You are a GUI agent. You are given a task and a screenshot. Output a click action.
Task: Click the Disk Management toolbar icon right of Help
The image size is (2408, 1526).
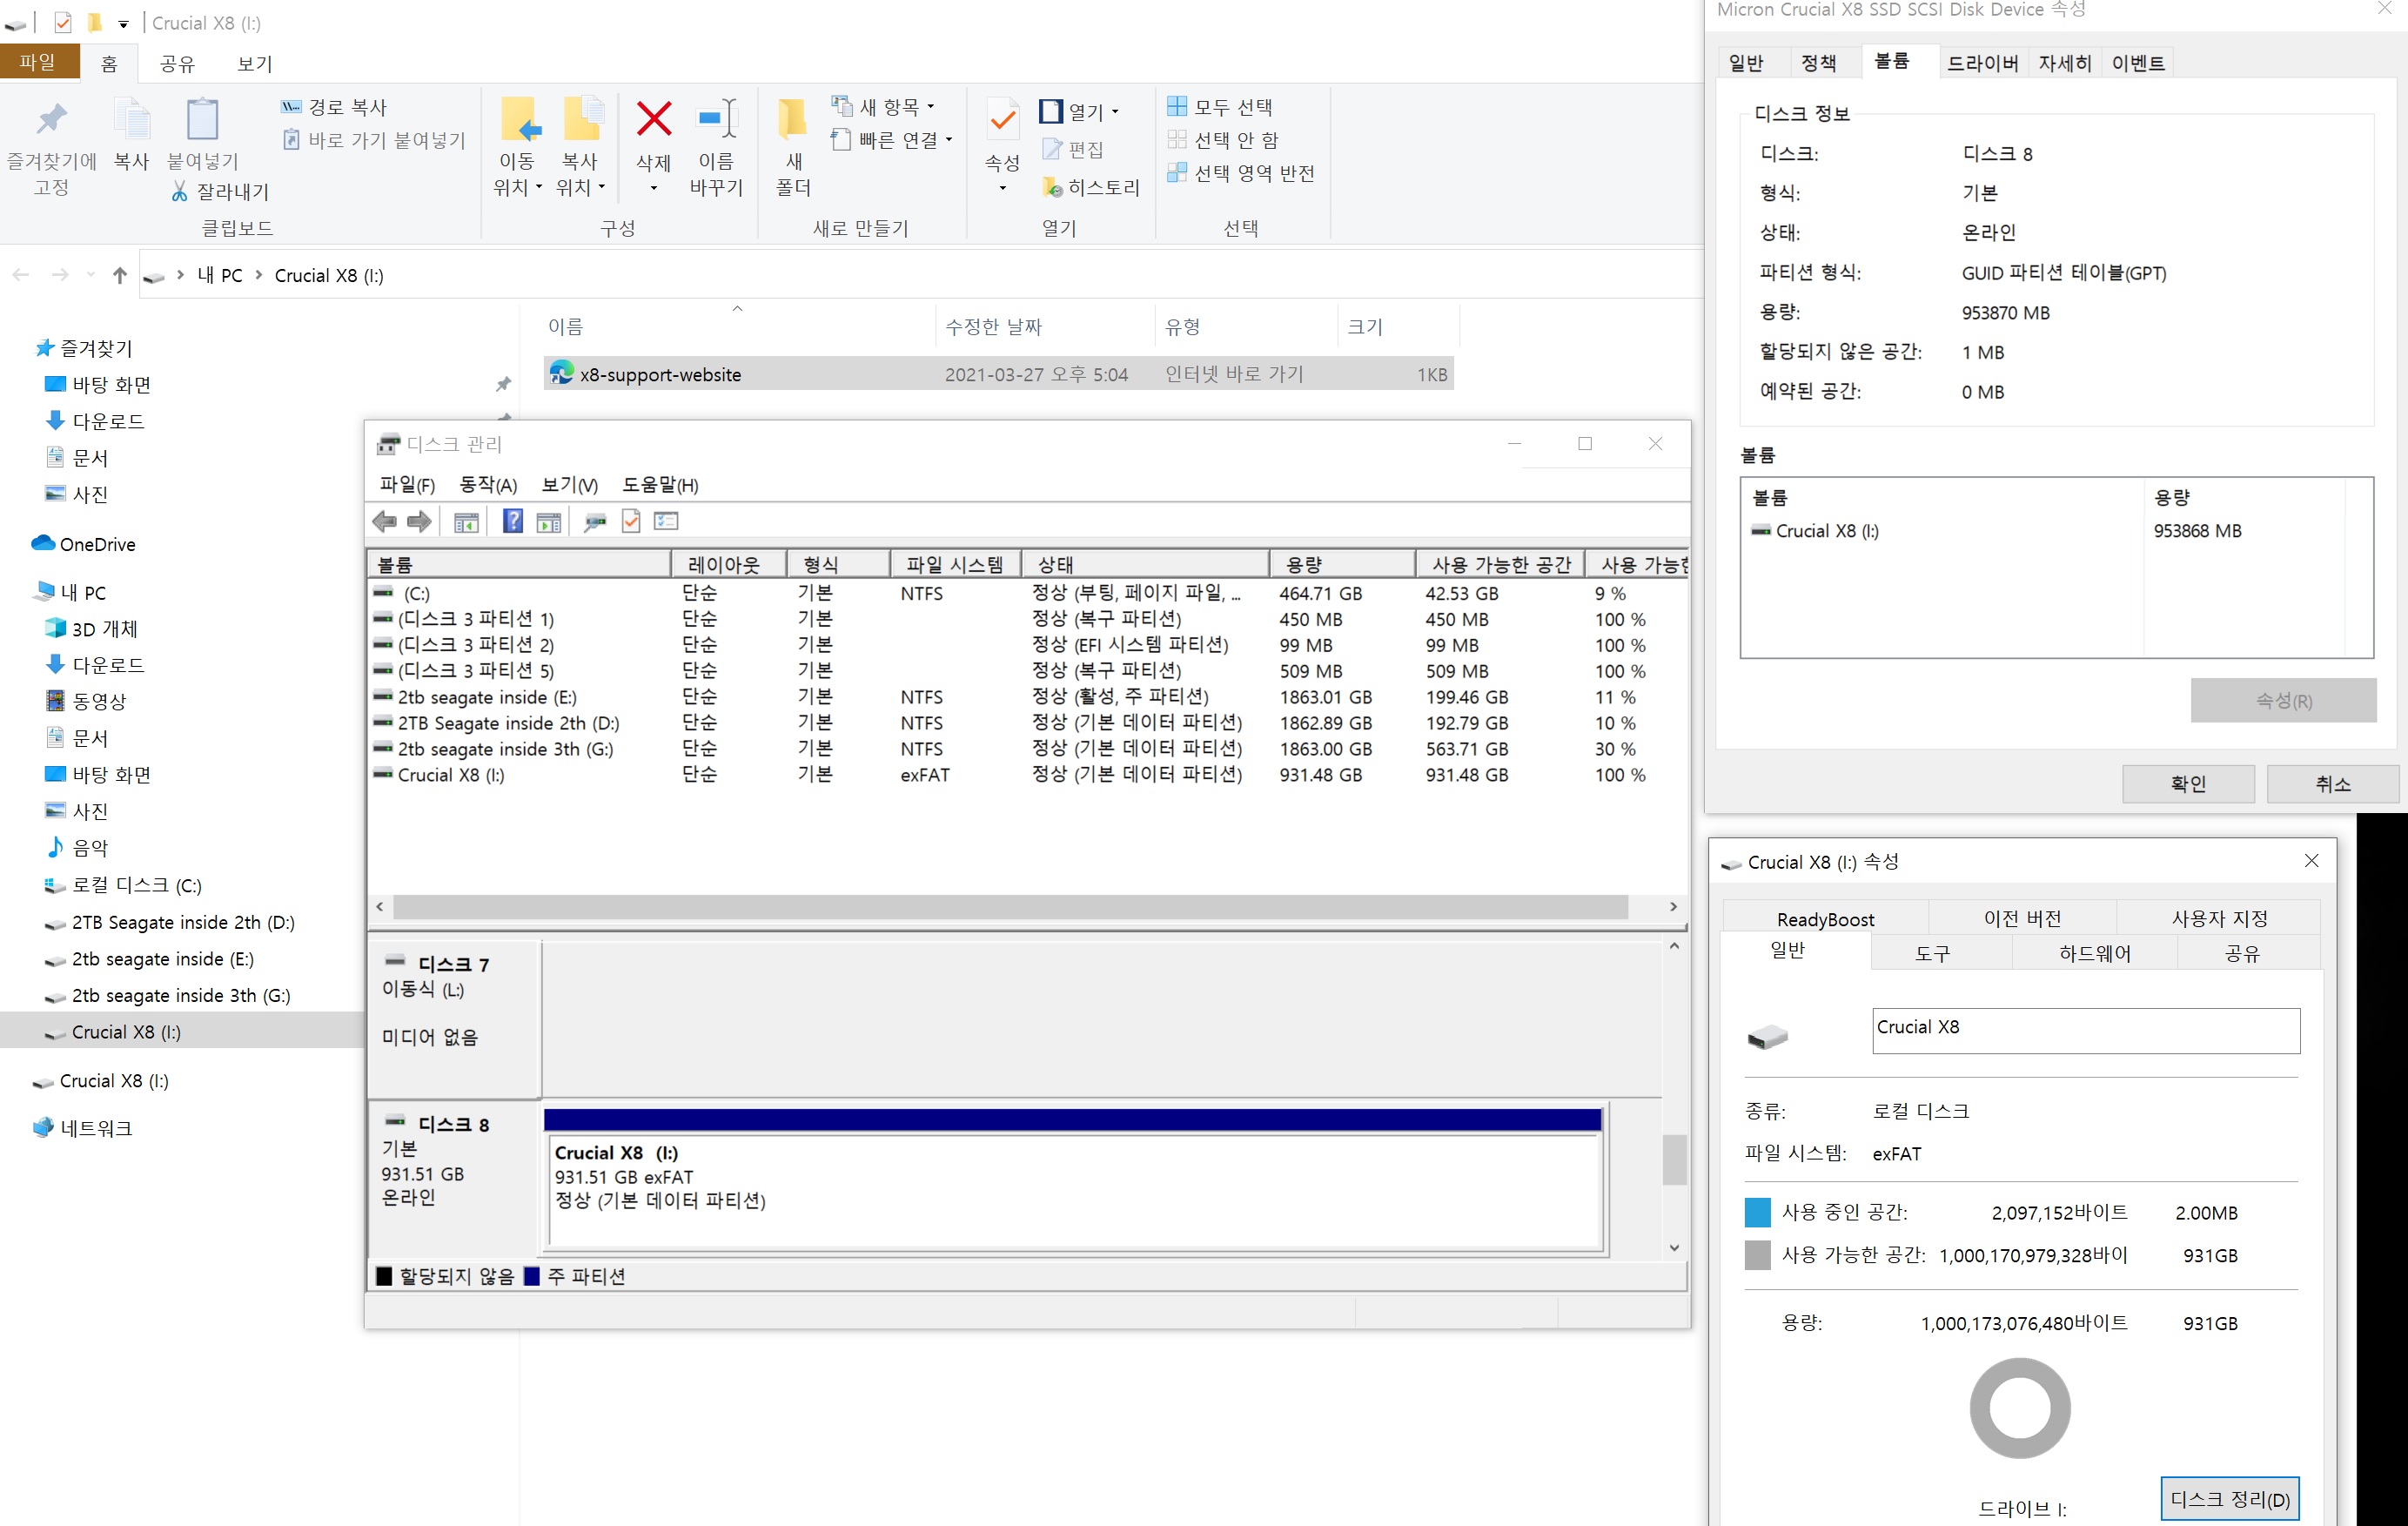549,522
